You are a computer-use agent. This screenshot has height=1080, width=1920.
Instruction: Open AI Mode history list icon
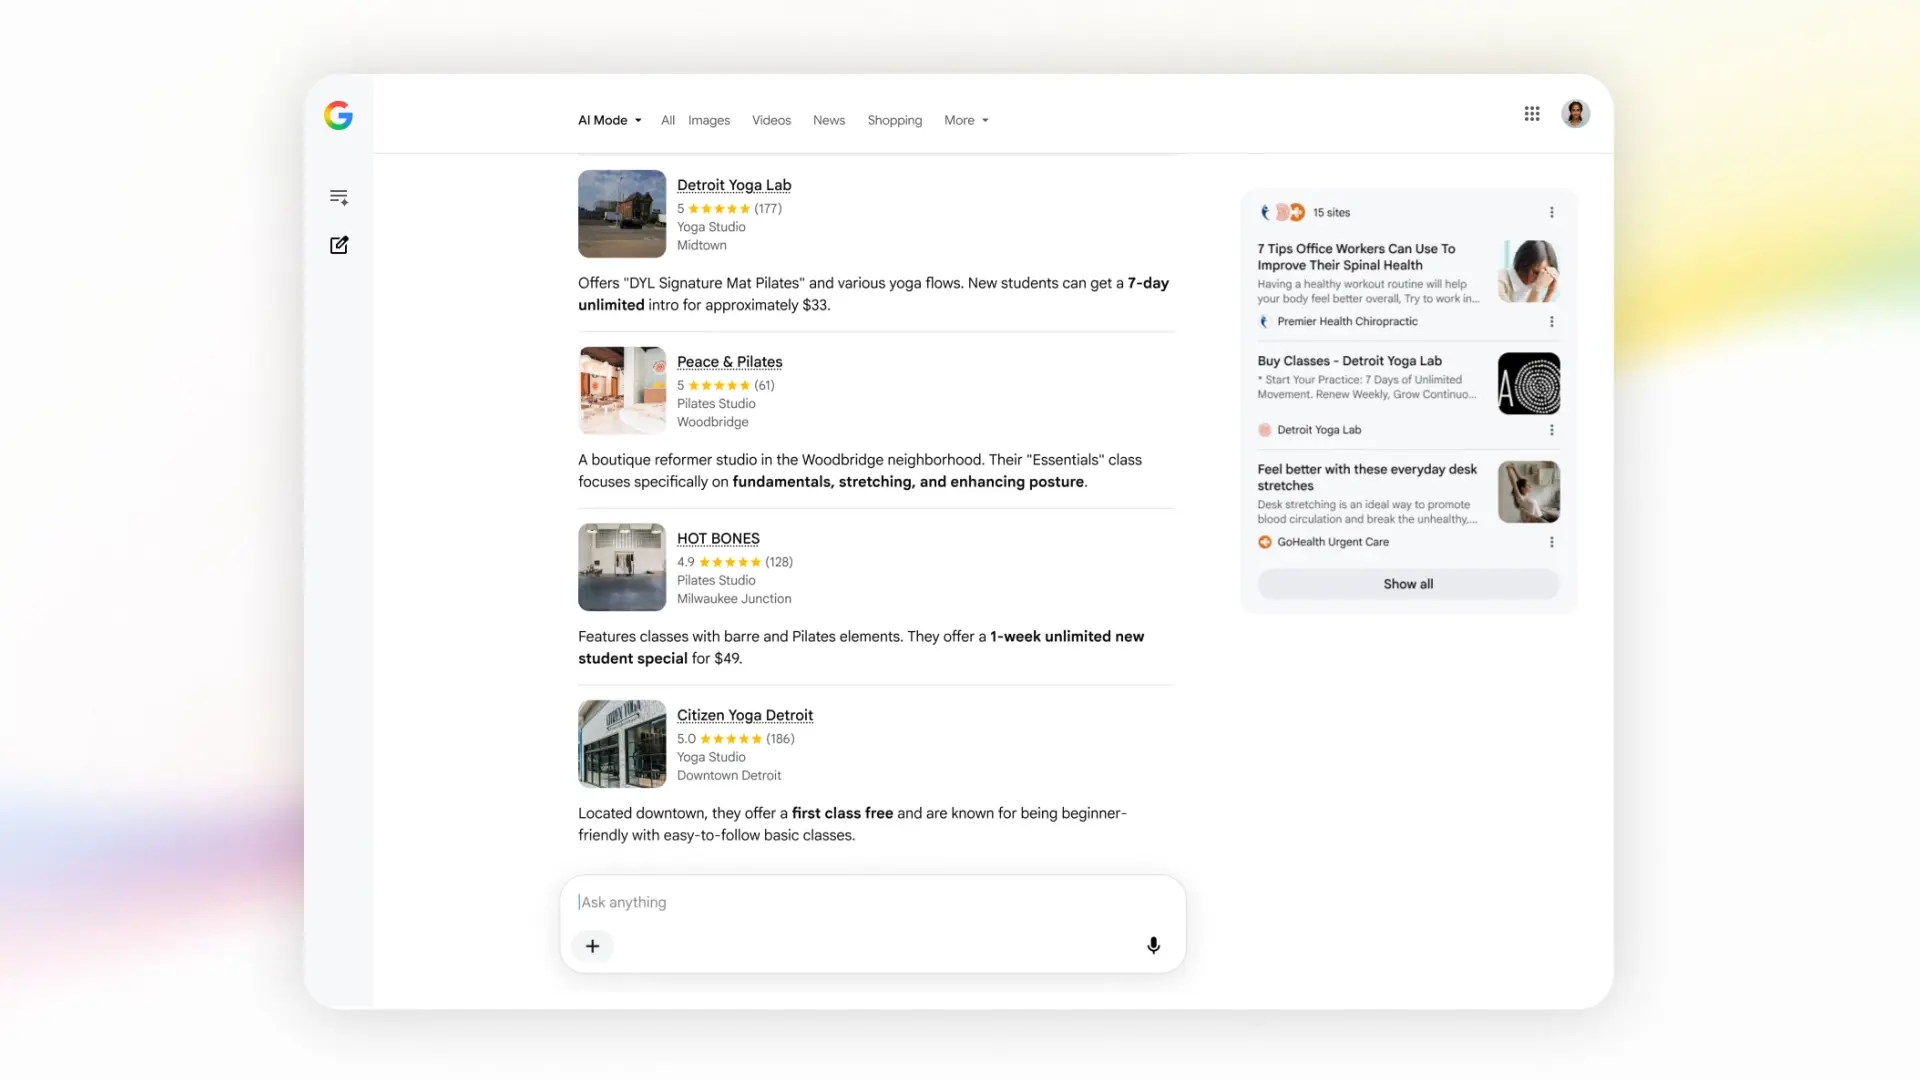pos(339,197)
